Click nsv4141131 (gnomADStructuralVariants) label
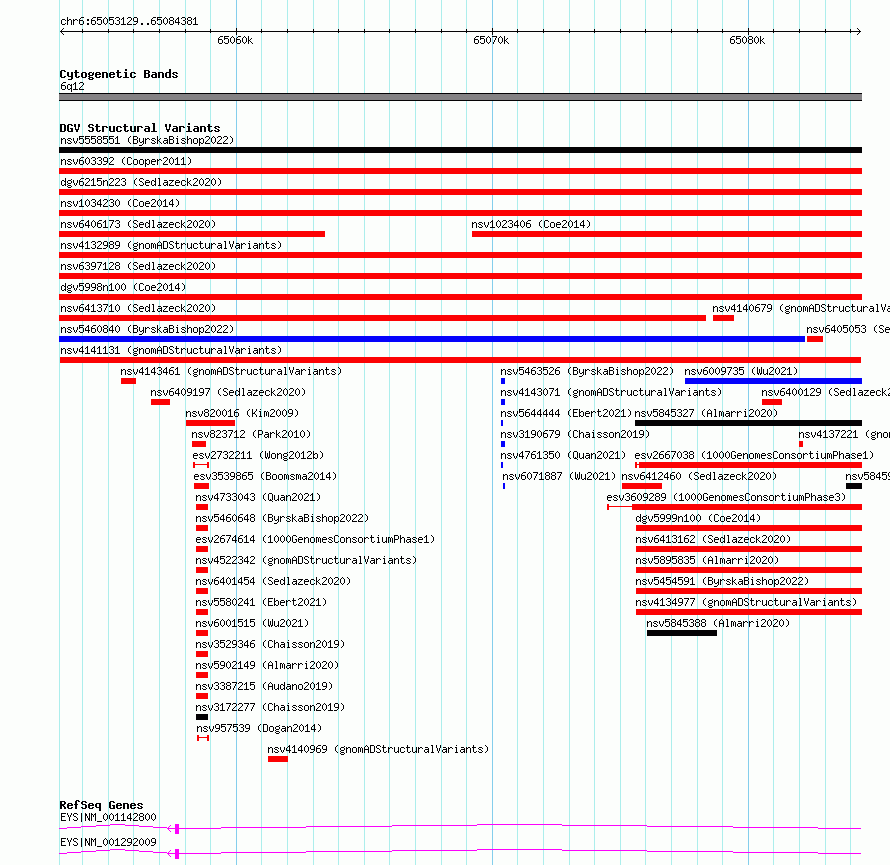This screenshot has width=890, height=865. tap(171, 350)
